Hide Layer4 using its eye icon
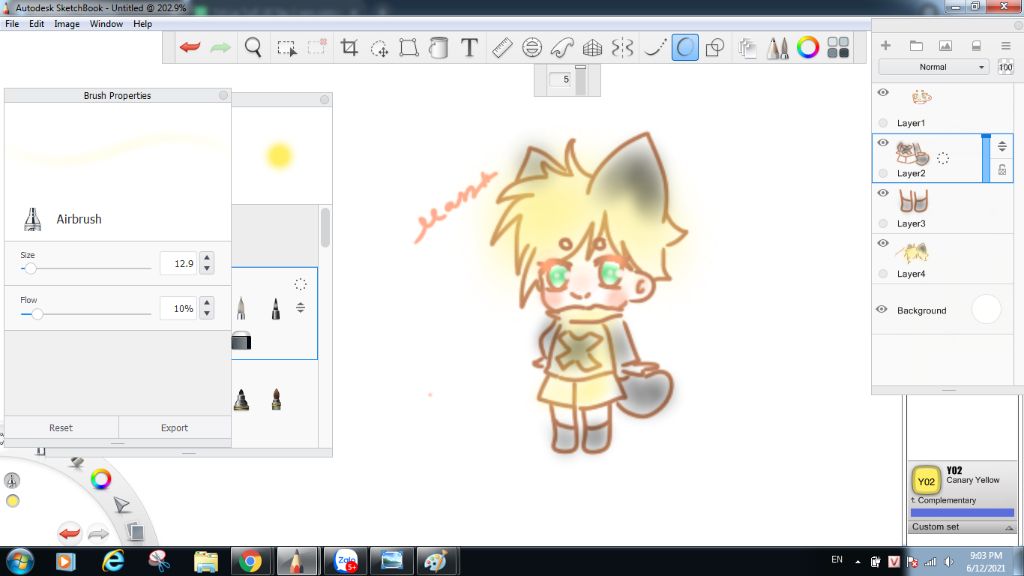 pyautogui.click(x=883, y=243)
